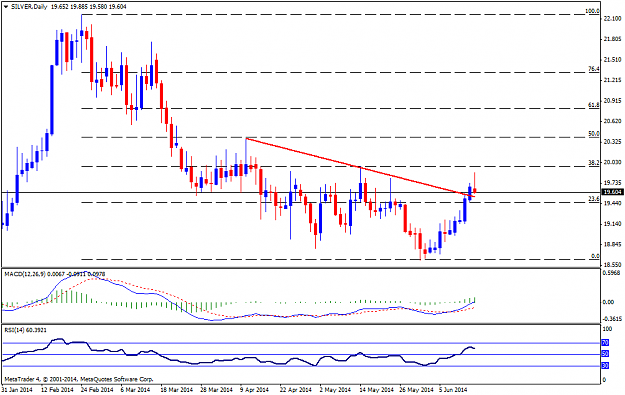Click the 100.0 Fibonacci level label
Screen dimensions: 625x395
(593, 11)
